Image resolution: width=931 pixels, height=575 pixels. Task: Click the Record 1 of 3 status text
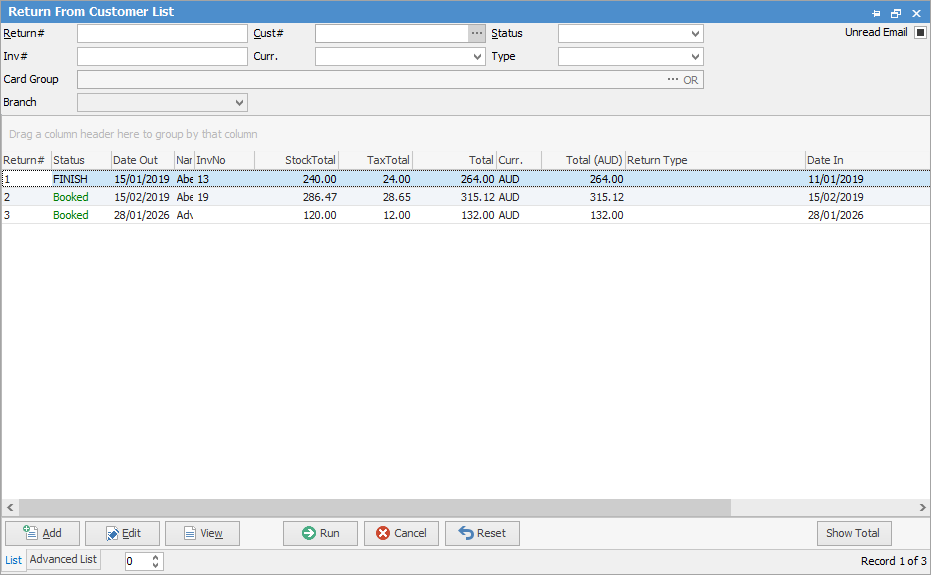[x=894, y=561]
